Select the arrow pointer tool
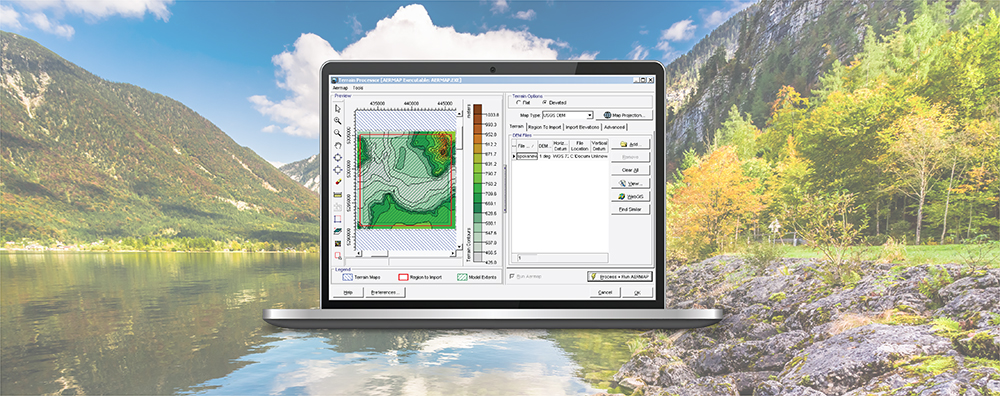Image resolution: width=1000 pixels, height=396 pixels. tap(338, 108)
